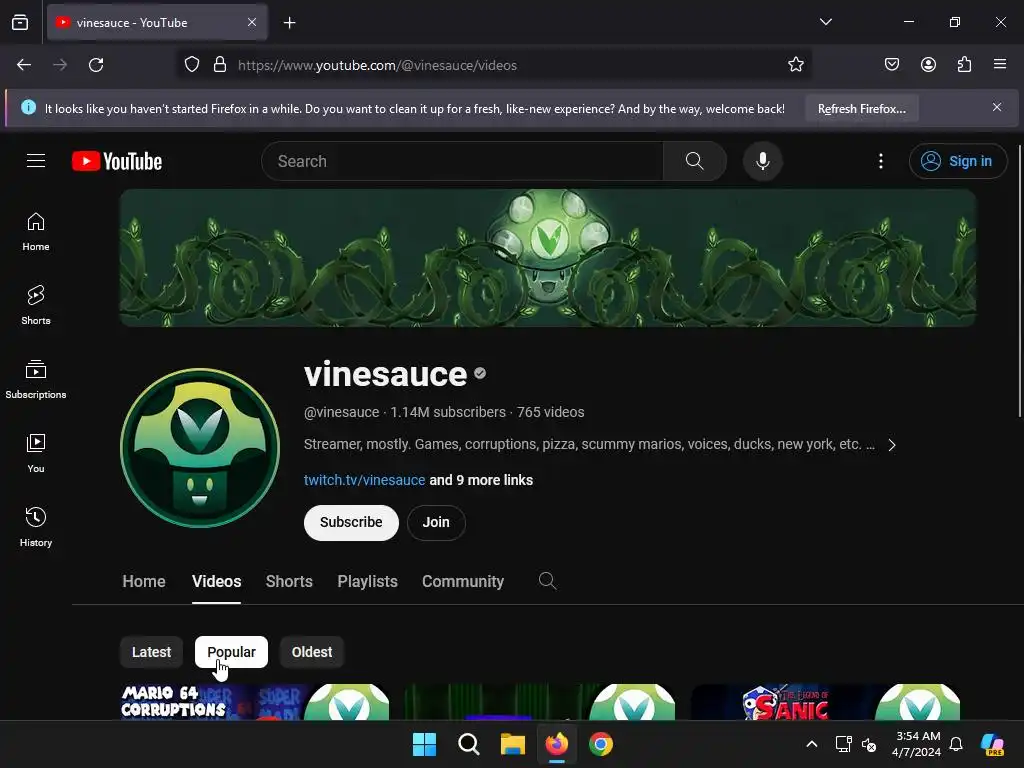Viewport: 1024px width, 768px height.
Task: Search within the channel magnifier icon
Action: (x=547, y=581)
